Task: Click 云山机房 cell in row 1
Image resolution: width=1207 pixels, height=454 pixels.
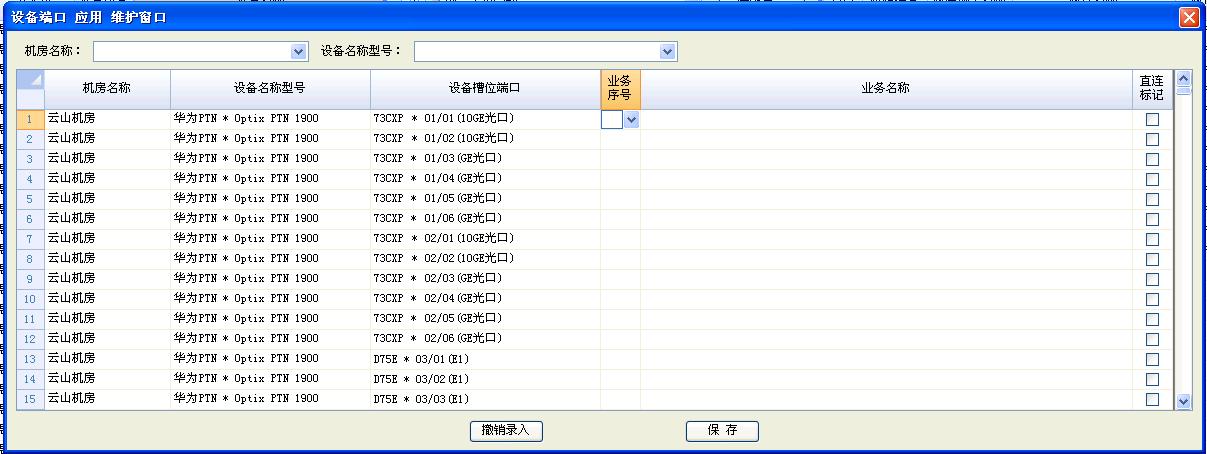Action: point(107,119)
